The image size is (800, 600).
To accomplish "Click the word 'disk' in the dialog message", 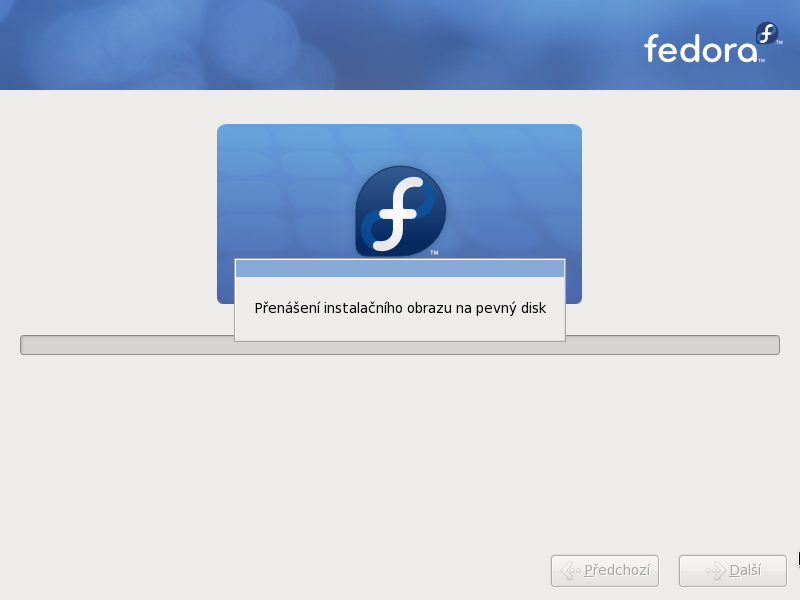I will 532,308.
